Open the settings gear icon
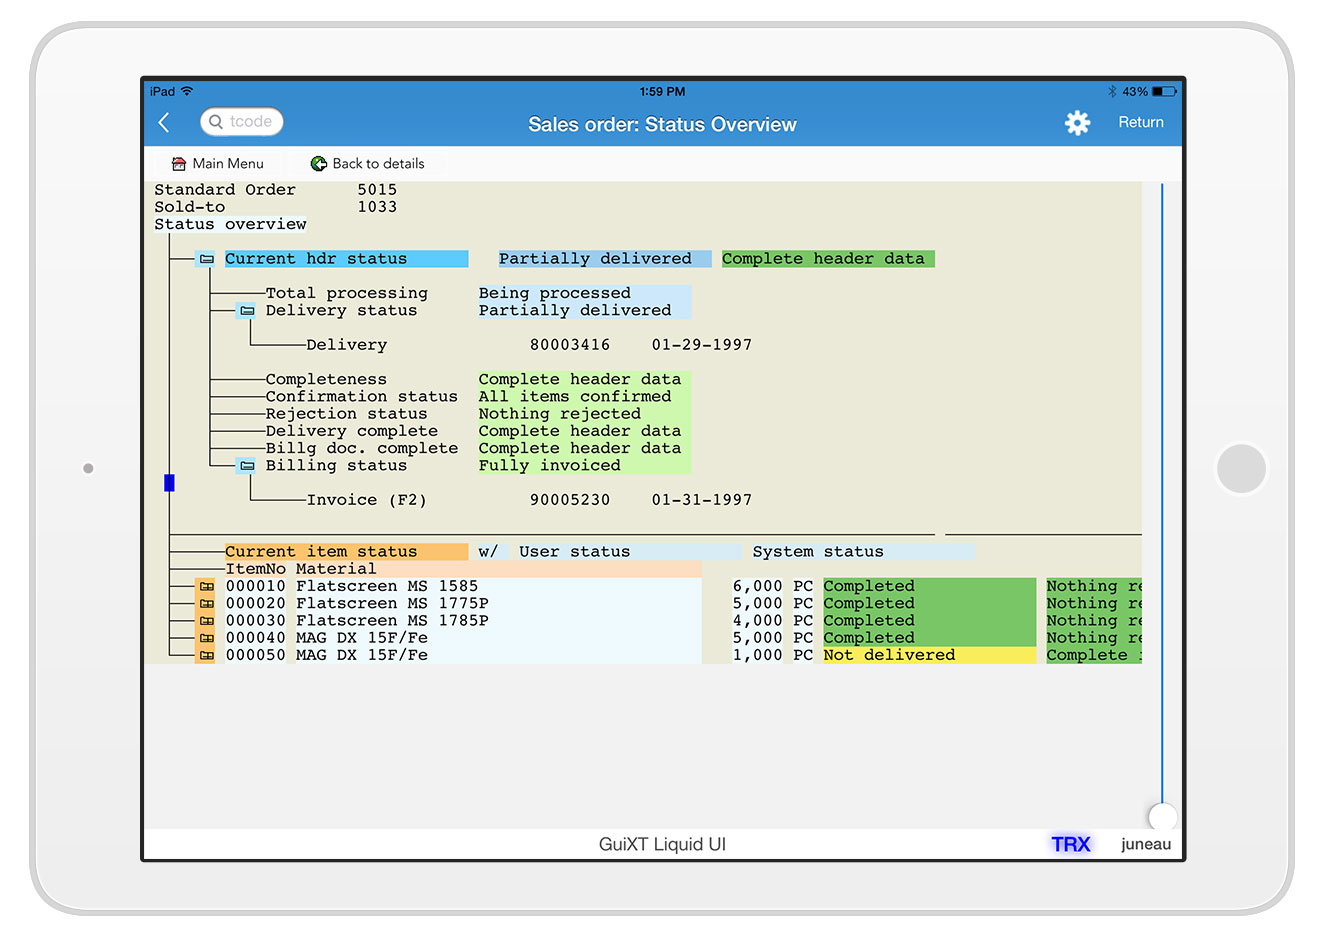 point(1077,123)
